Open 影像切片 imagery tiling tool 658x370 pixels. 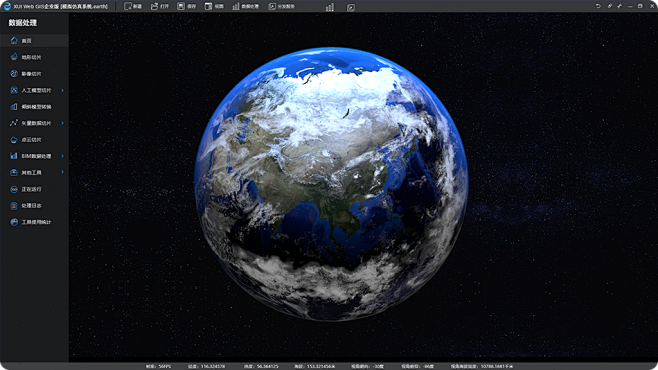[34, 73]
